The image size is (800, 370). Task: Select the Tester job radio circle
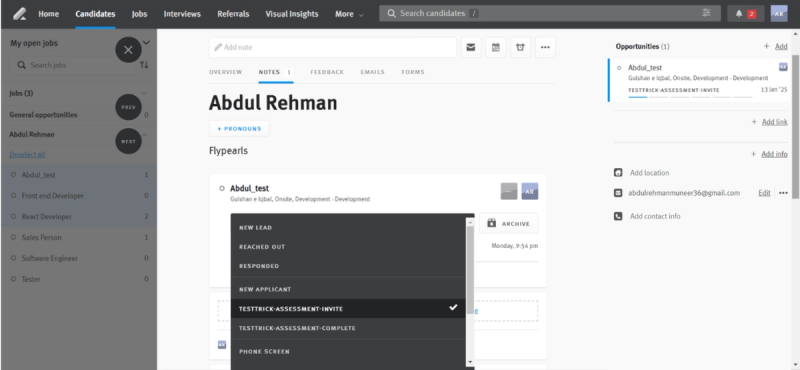(x=13, y=279)
